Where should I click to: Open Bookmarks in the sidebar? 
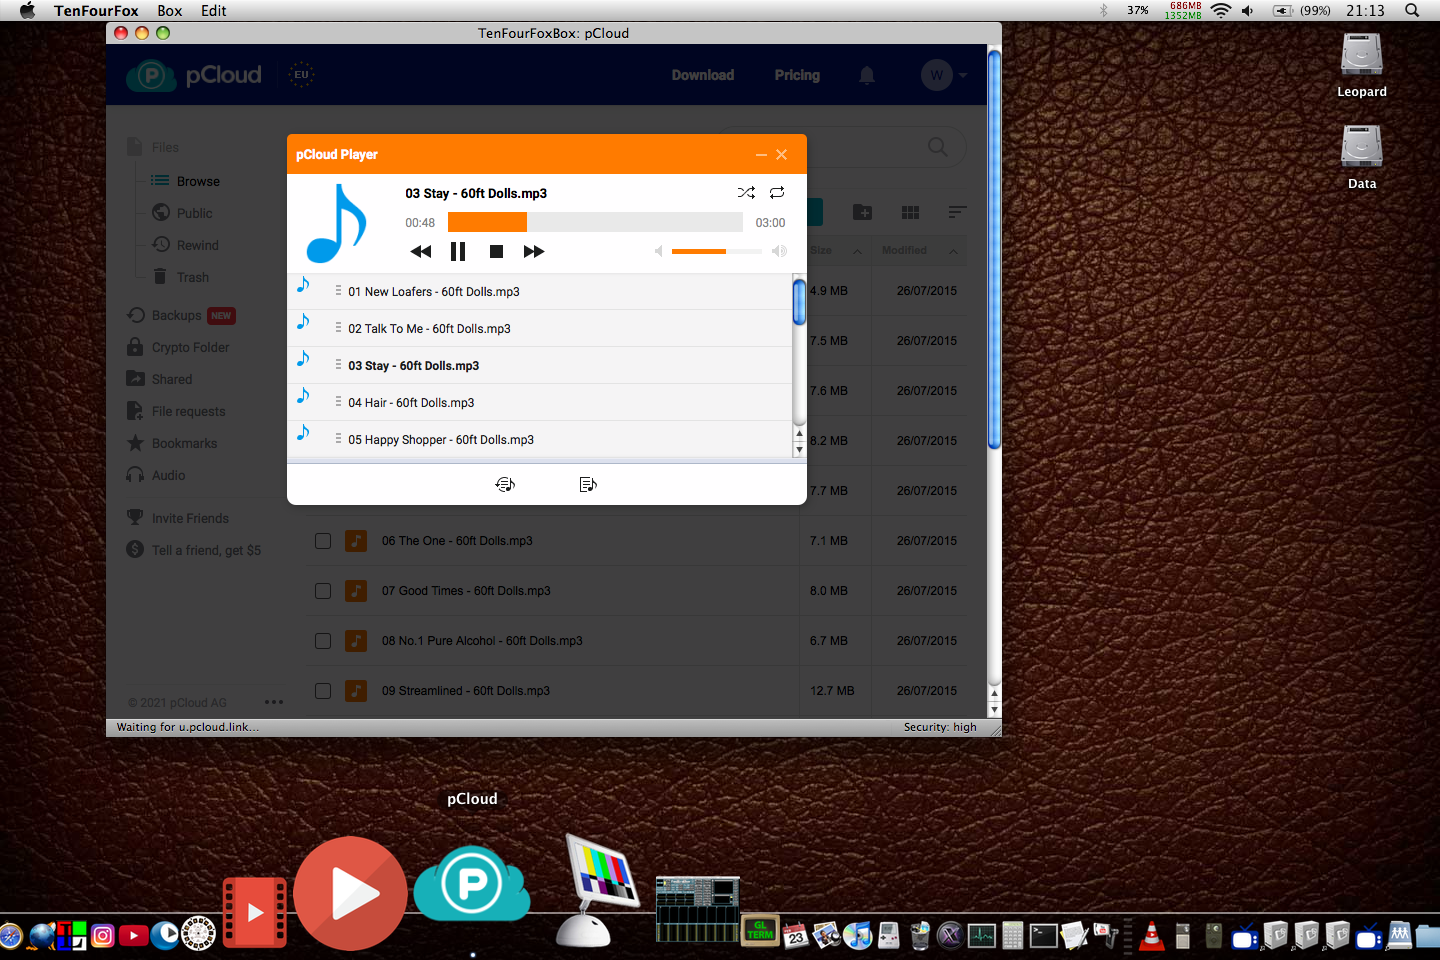tap(184, 443)
